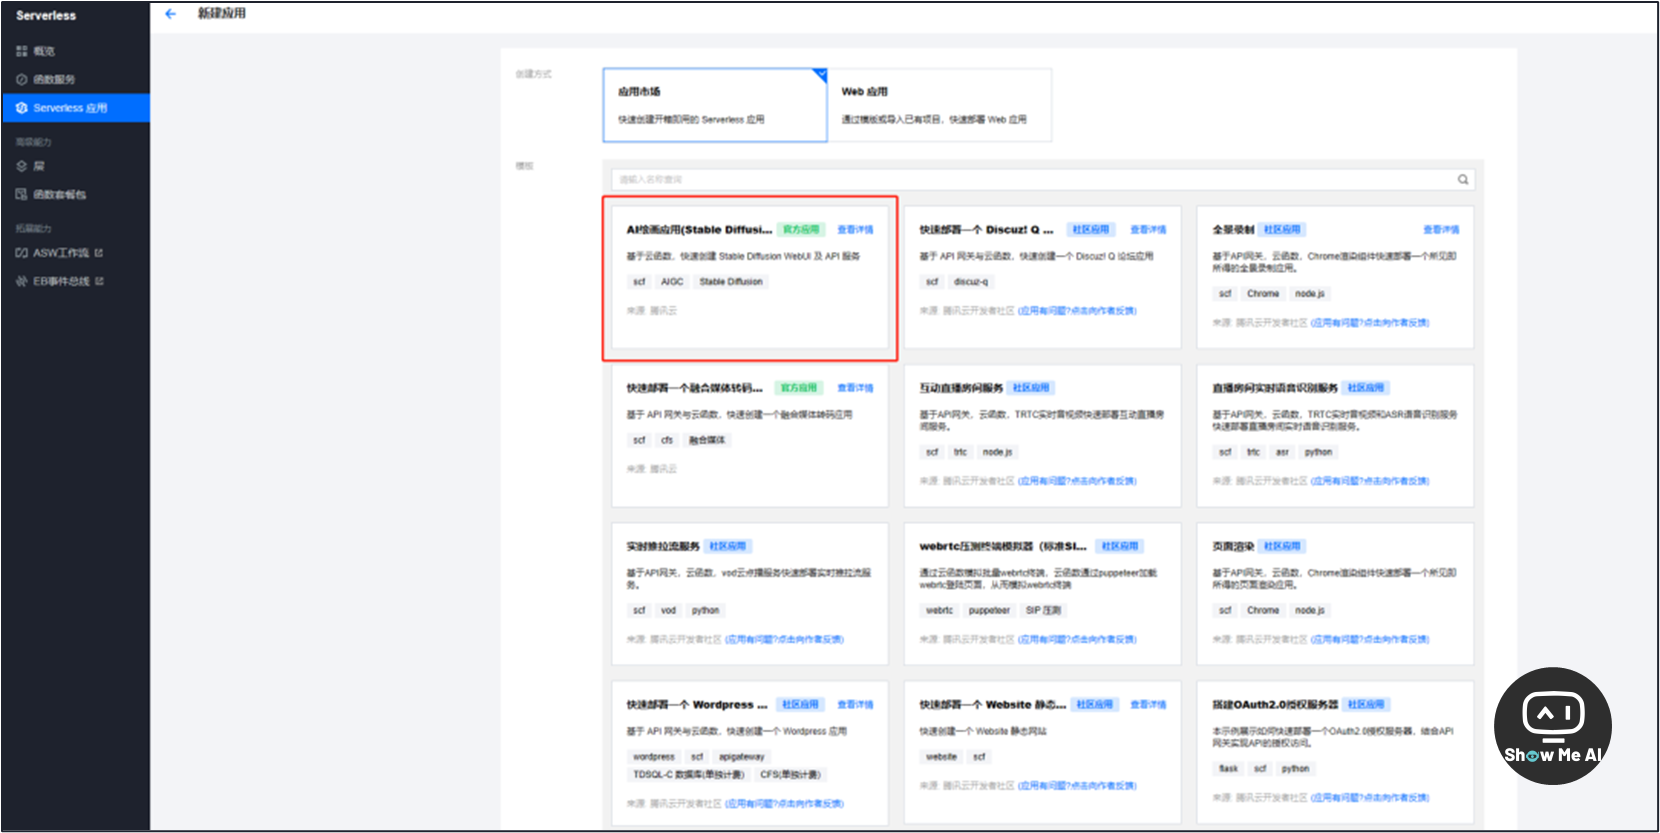This screenshot has height=833, width=1660.
Task: View details link on the Wordpress card
Action: pos(855,705)
